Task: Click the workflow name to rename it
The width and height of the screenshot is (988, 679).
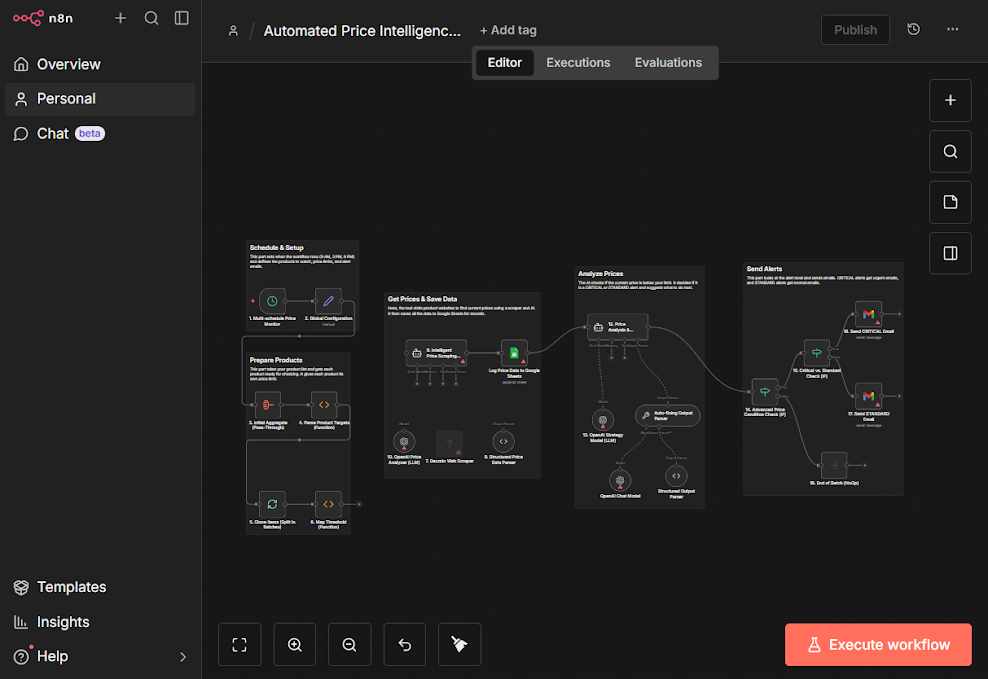Action: (362, 31)
